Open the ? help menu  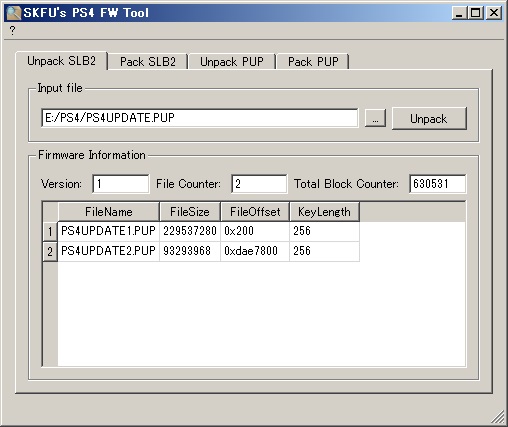click(12, 31)
